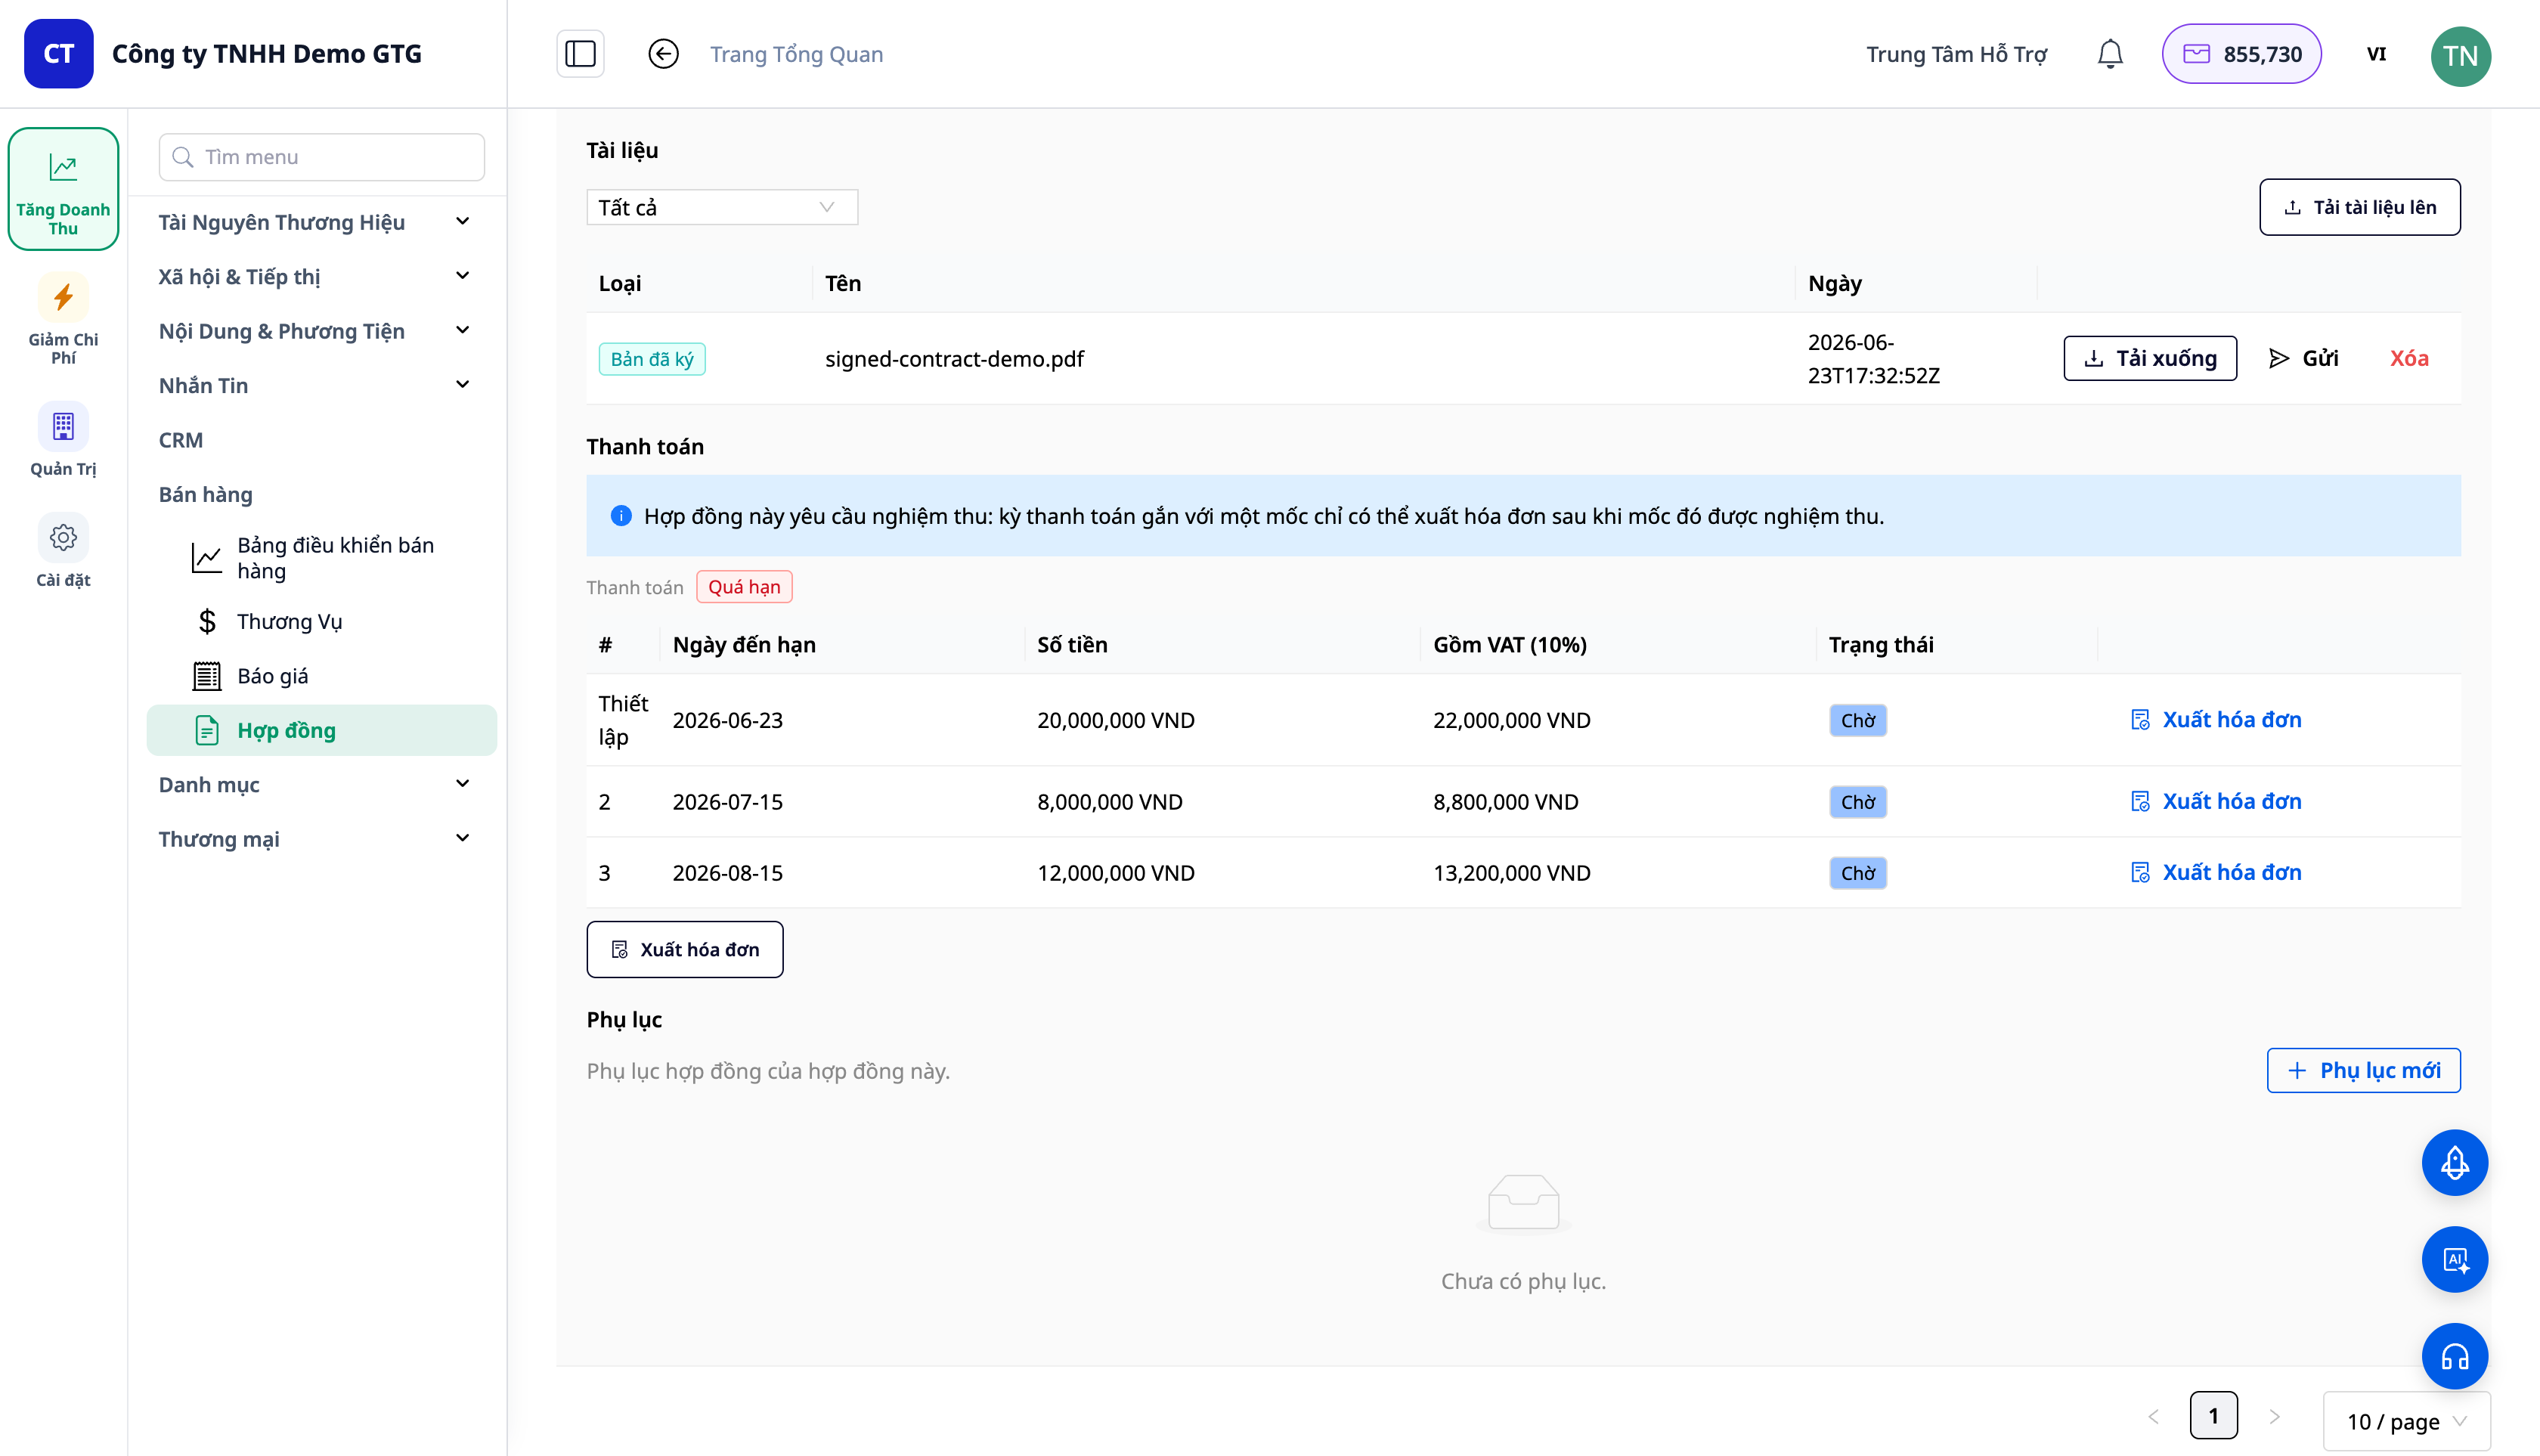Screen dimensions: 2540x1456
Task: Toggle the sidebar panel collapse icon
Action: coord(580,54)
